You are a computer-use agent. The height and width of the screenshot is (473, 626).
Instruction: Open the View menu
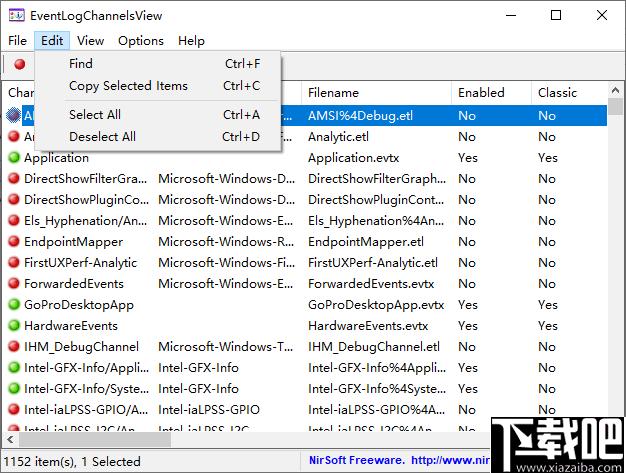(x=91, y=41)
